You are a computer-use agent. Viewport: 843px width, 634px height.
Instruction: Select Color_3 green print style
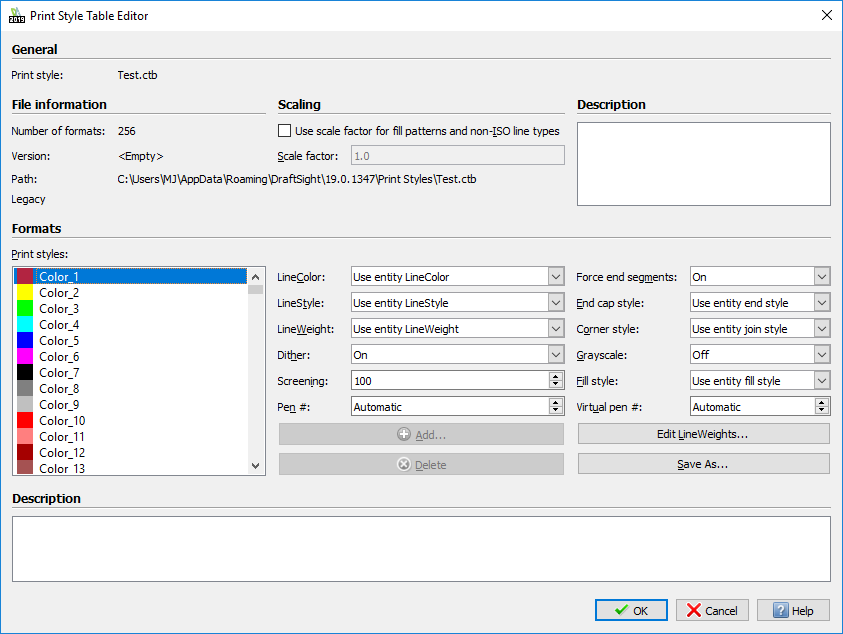point(59,309)
